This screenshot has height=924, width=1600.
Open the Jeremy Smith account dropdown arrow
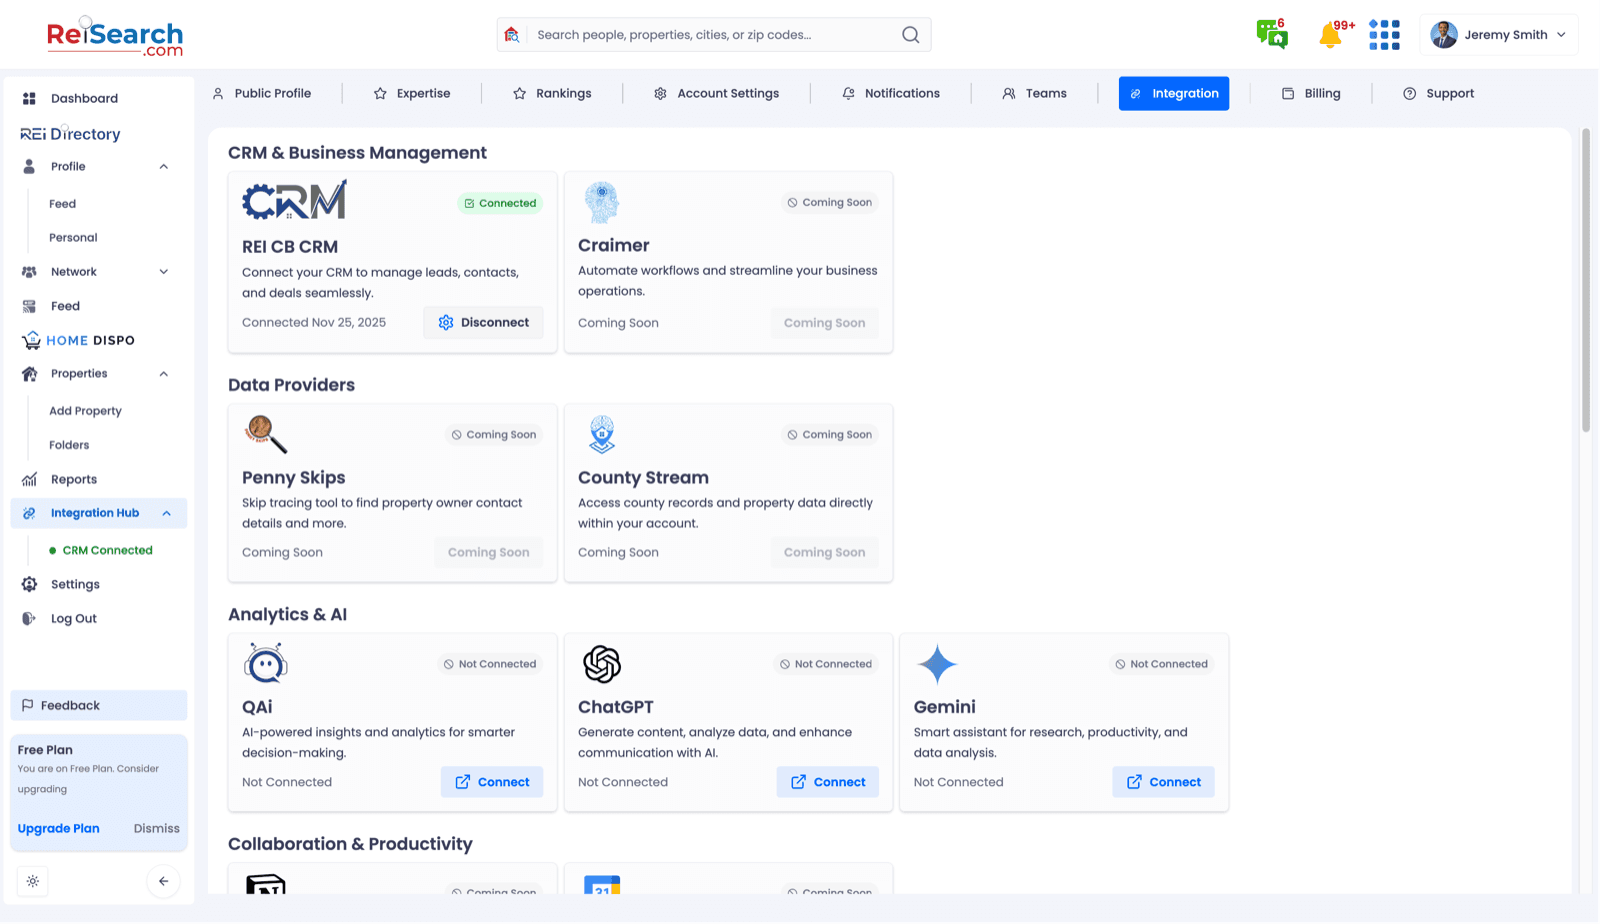click(x=1561, y=35)
